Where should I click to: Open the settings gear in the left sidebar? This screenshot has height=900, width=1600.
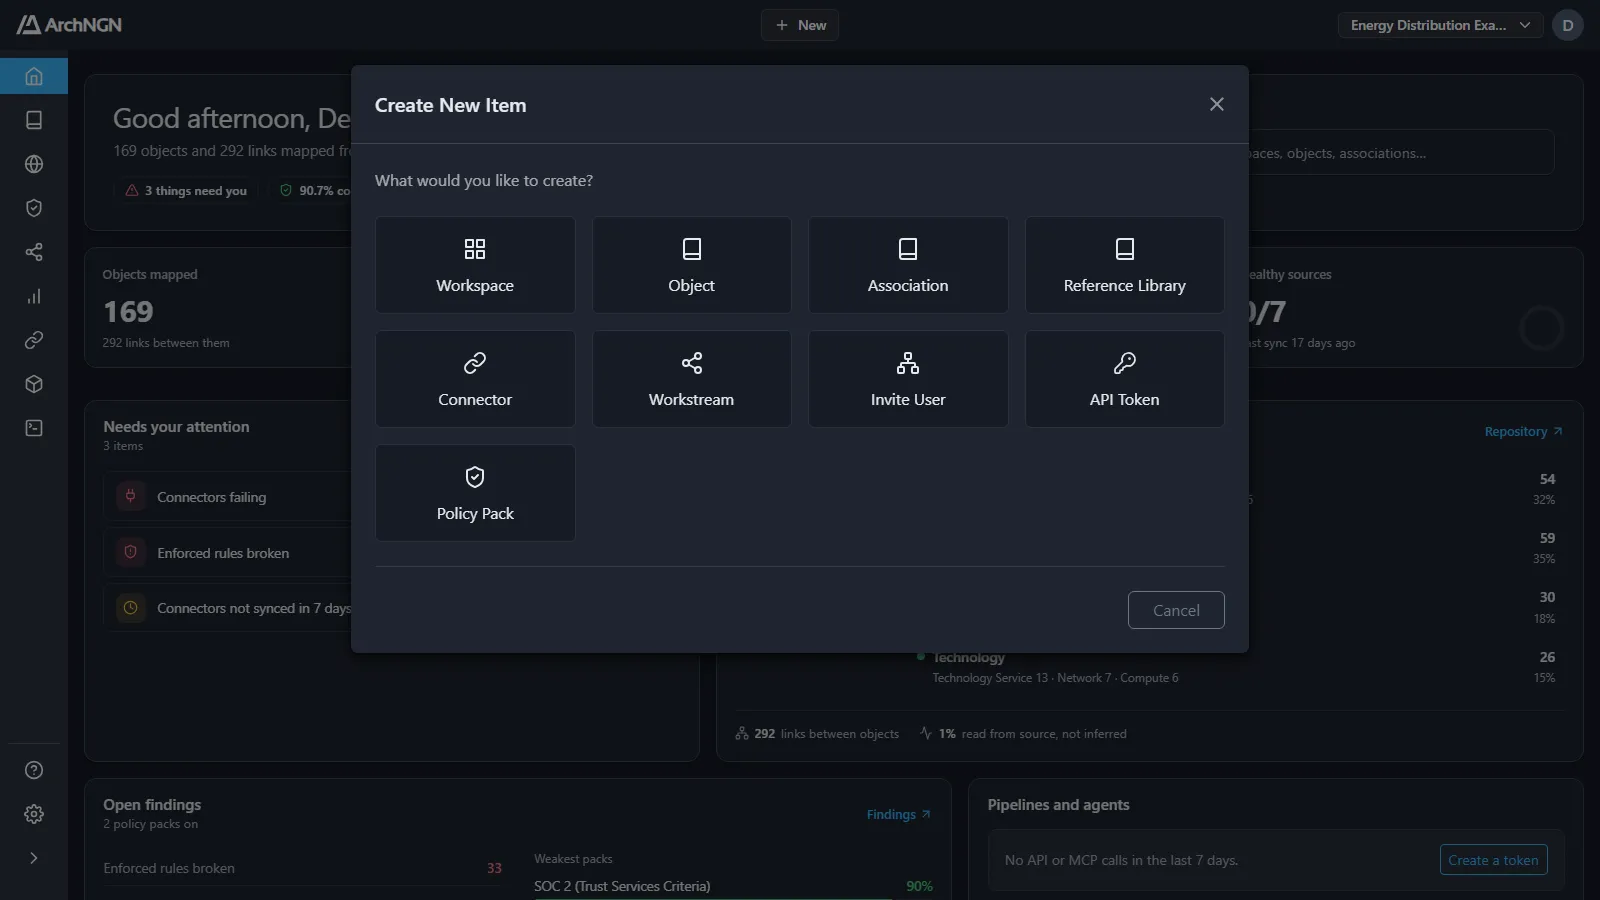34,814
